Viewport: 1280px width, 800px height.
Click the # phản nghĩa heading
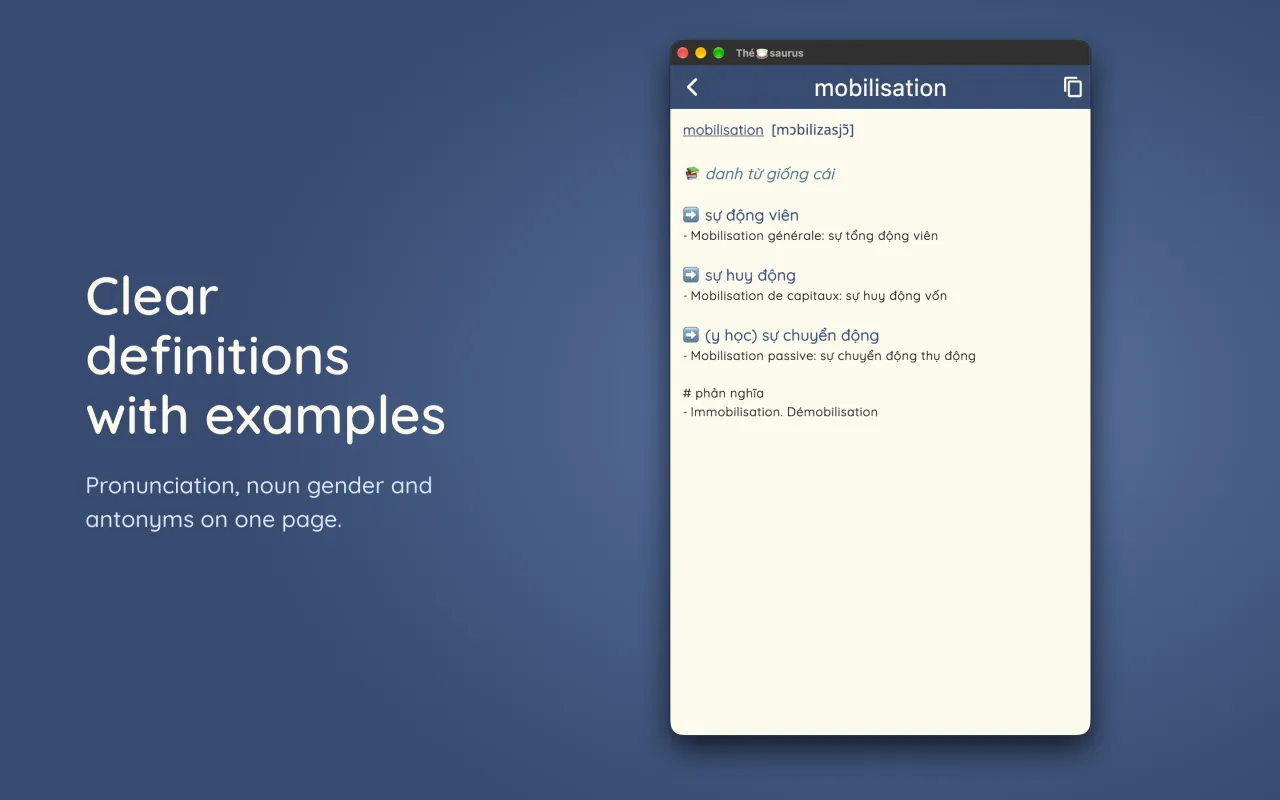723,393
